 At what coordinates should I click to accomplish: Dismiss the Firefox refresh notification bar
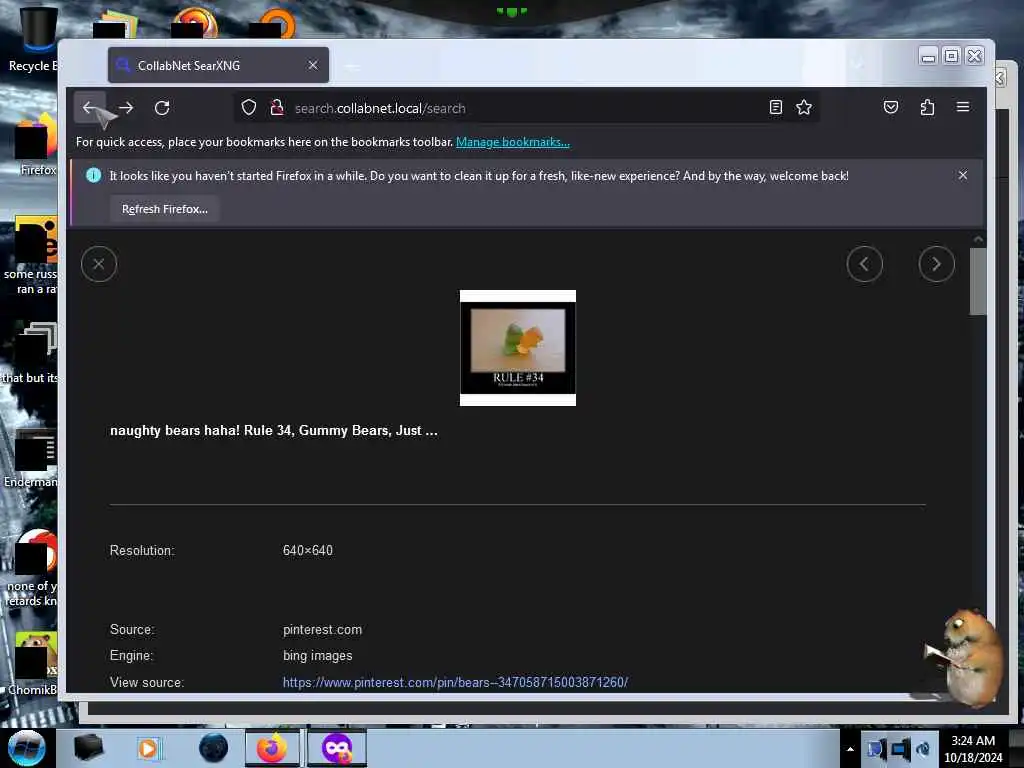point(963,175)
